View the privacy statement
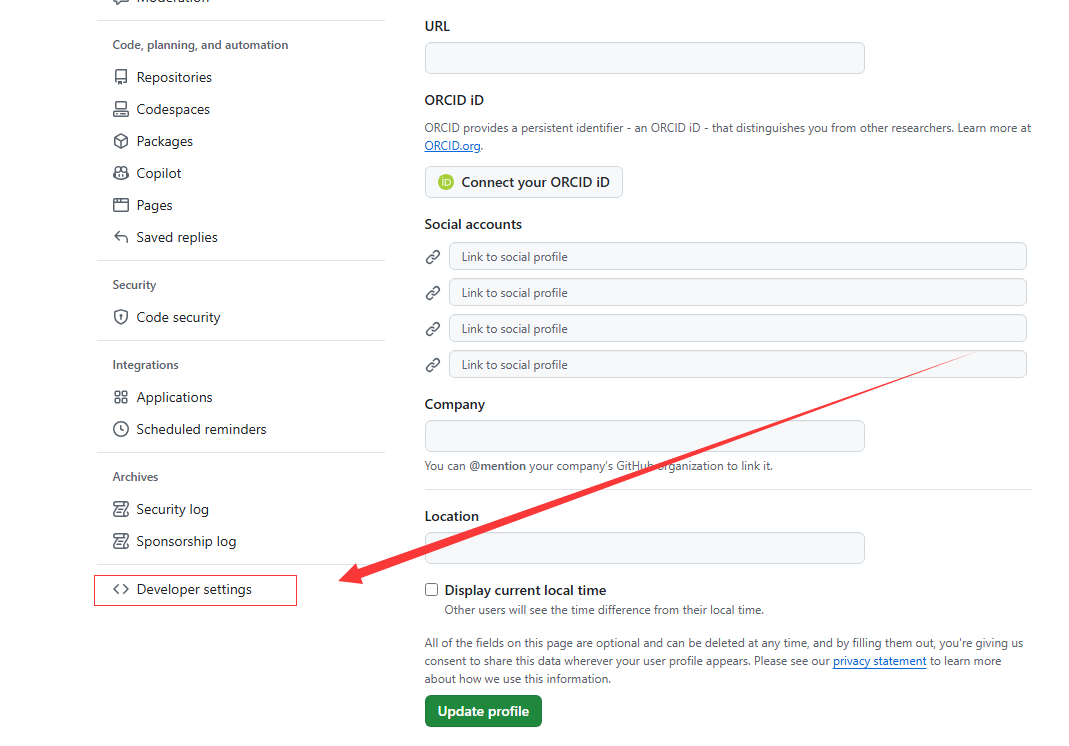This screenshot has height=746, width=1069. [x=879, y=661]
